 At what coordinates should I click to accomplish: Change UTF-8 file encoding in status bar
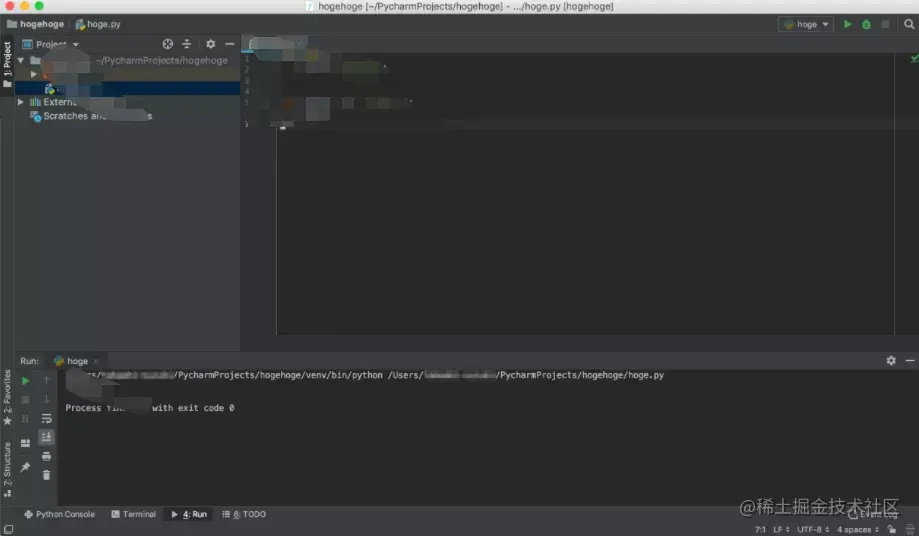click(813, 530)
